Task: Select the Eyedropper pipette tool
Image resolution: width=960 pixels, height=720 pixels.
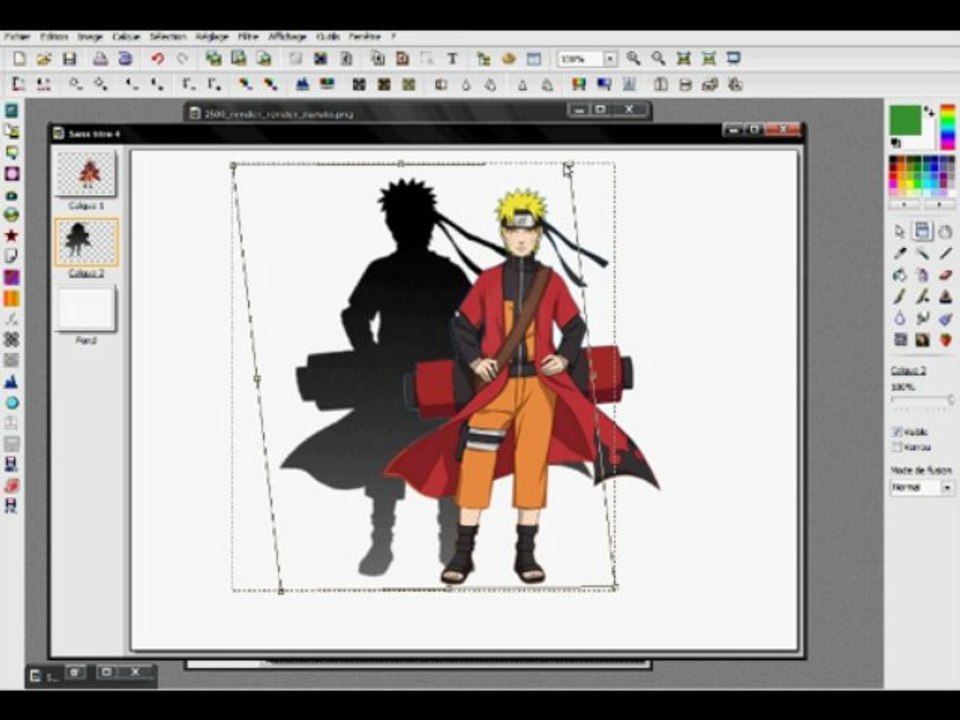Action: click(x=899, y=253)
